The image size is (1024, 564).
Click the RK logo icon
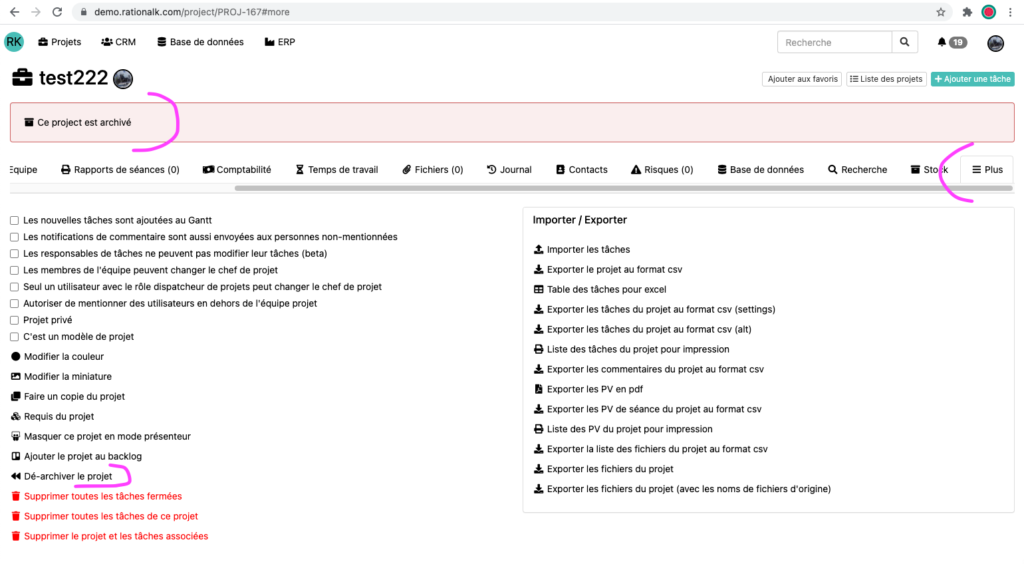pos(14,42)
